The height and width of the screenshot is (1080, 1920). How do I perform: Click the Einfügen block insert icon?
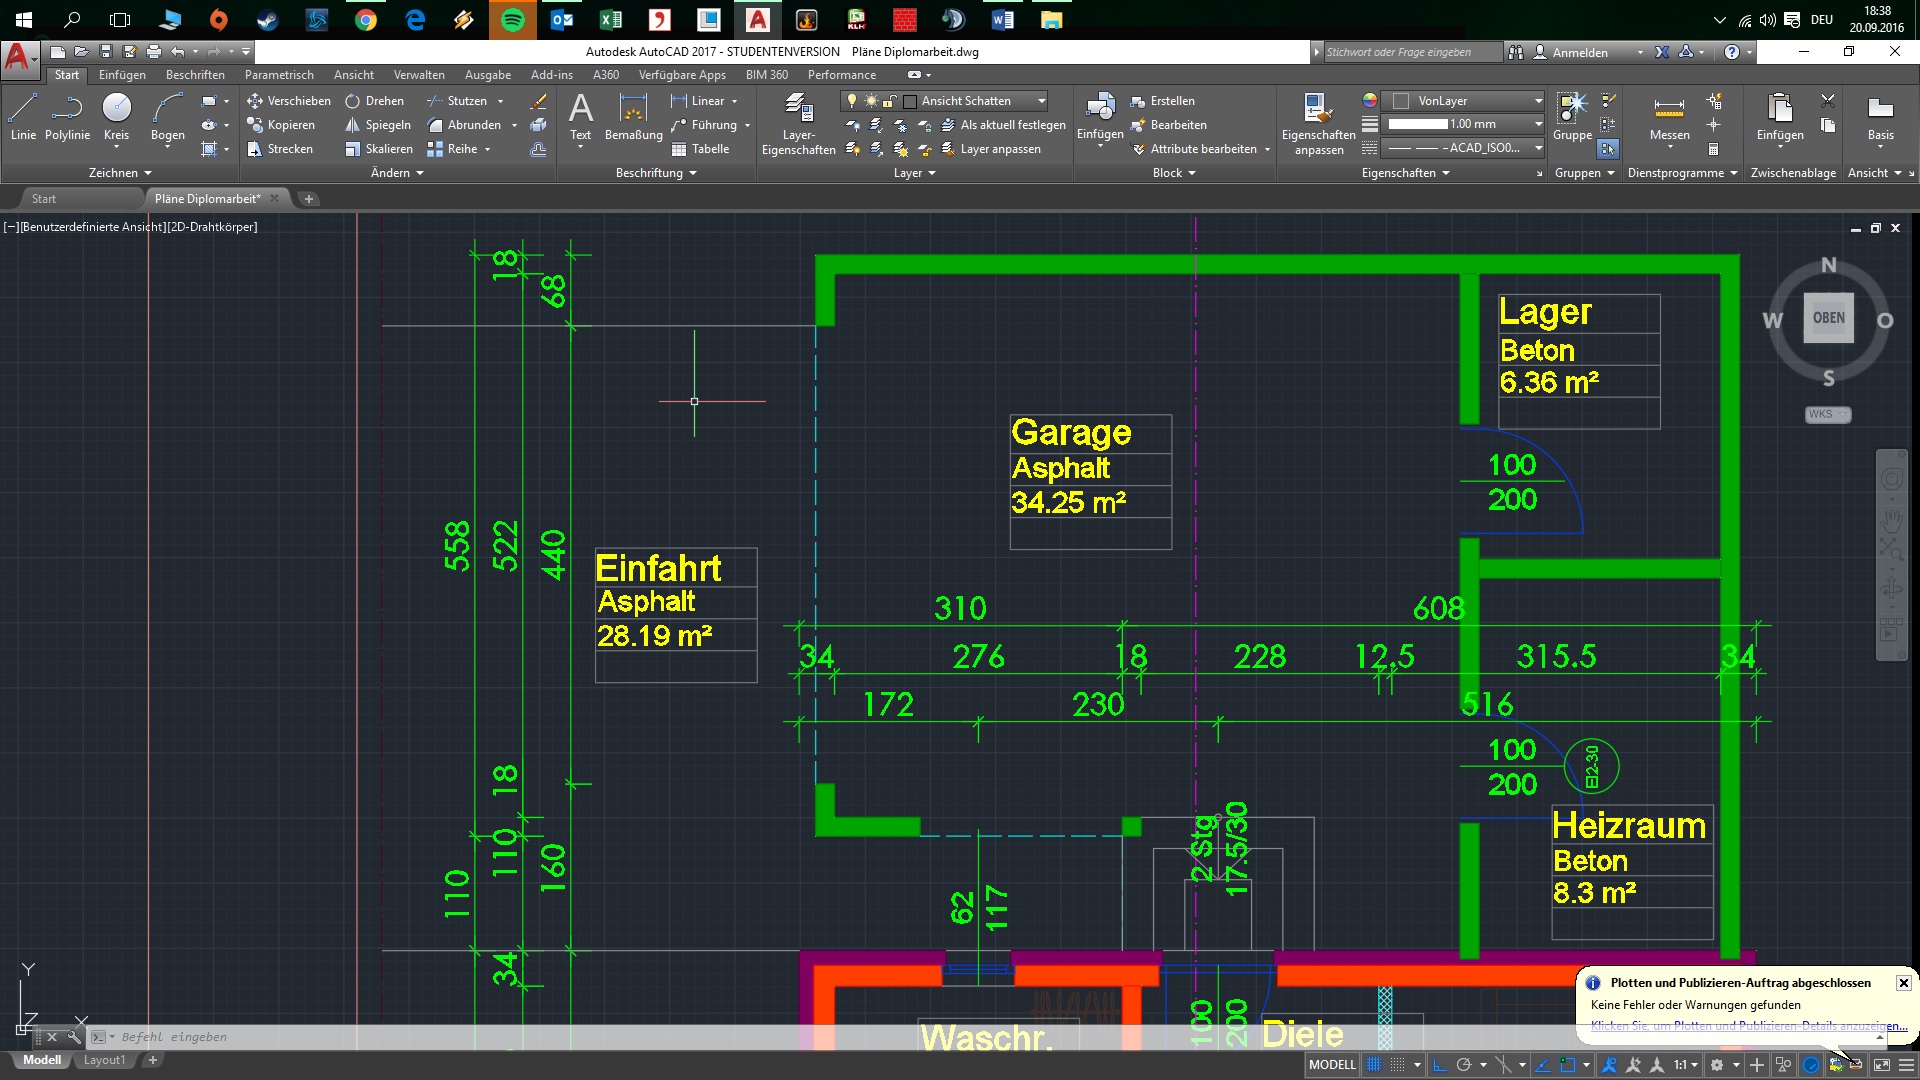[1100, 106]
